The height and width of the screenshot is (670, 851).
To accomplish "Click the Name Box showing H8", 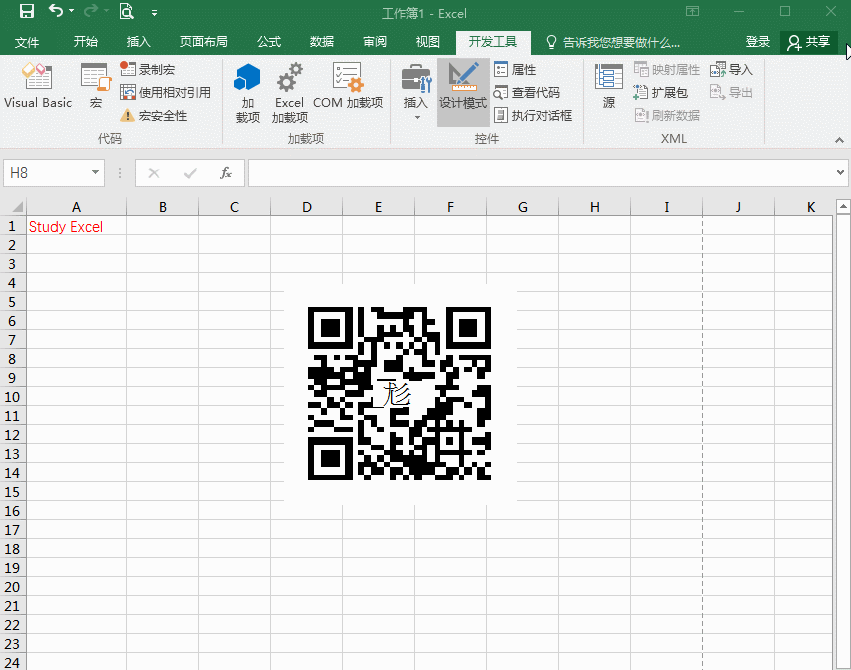I will 46,173.
